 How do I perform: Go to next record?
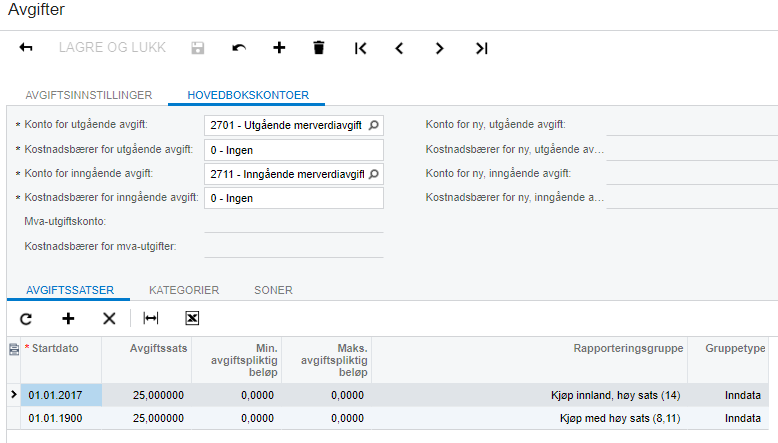coord(439,48)
